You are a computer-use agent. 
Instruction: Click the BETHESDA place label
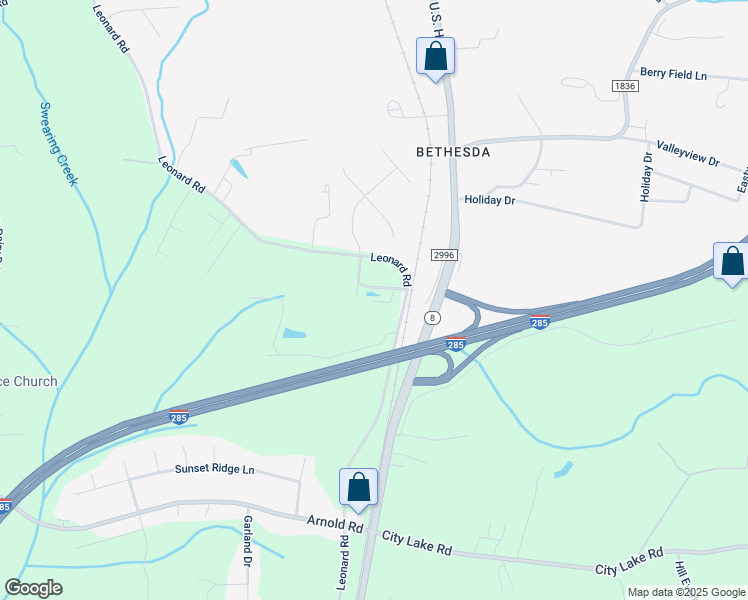tap(453, 152)
